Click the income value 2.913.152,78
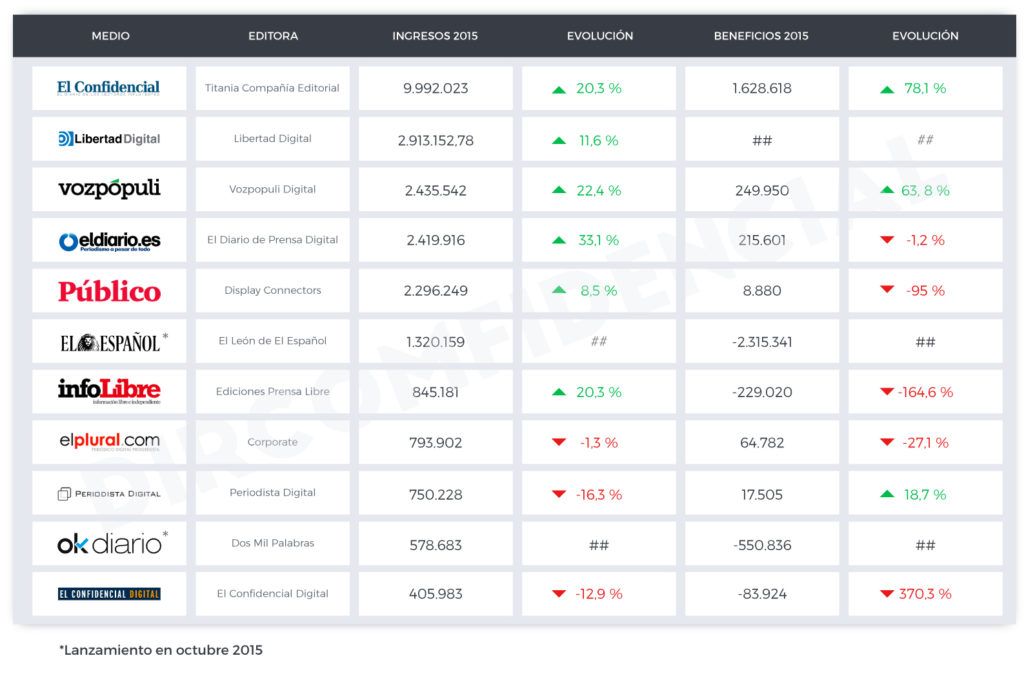1024x678 pixels. click(436, 140)
